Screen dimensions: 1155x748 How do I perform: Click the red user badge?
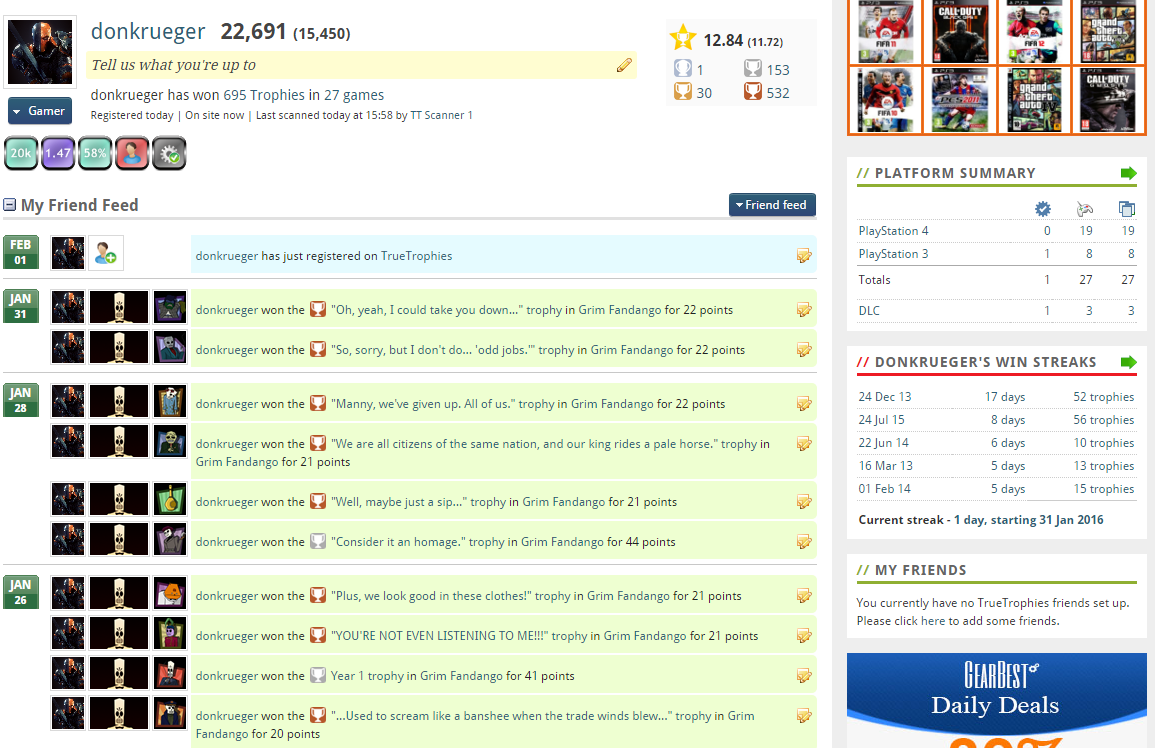132,153
